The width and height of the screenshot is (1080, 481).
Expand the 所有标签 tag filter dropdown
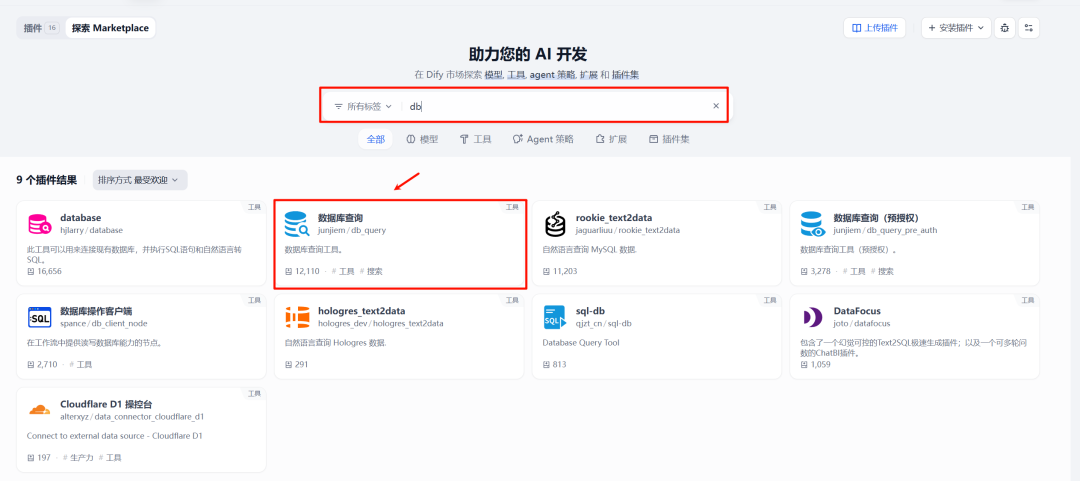coord(363,106)
